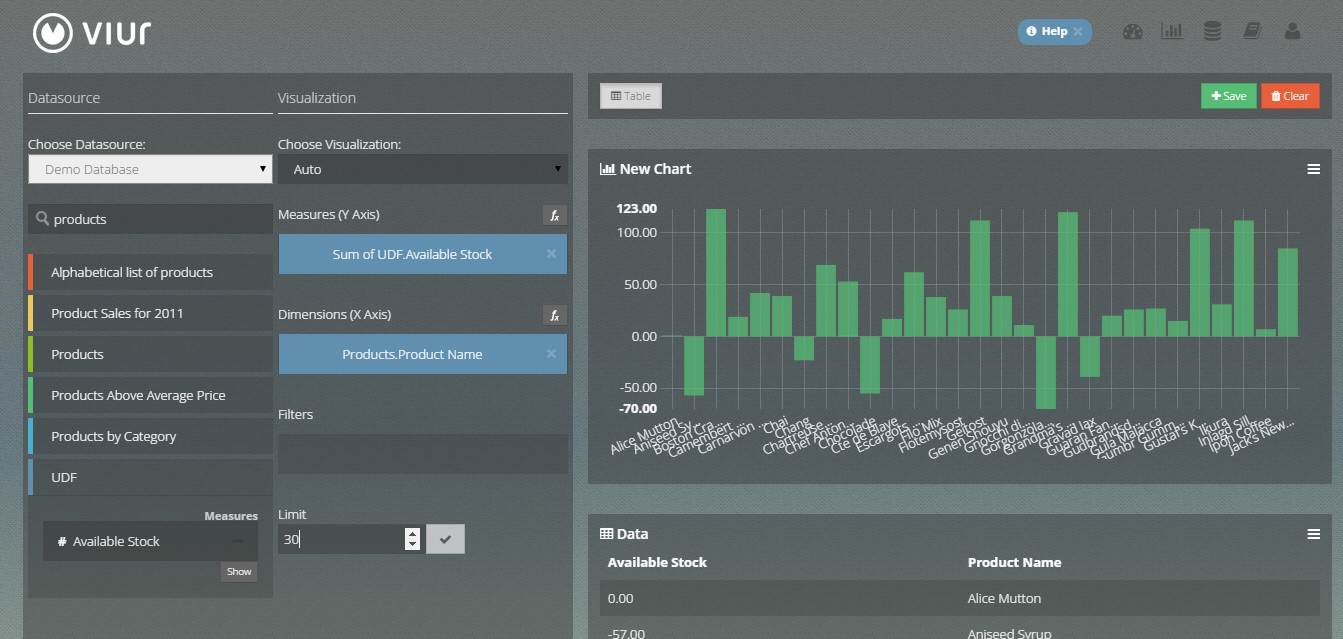Image resolution: width=1343 pixels, height=639 pixels.
Task: Dismiss the Help badge with its X
Action: click(x=1078, y=32)
